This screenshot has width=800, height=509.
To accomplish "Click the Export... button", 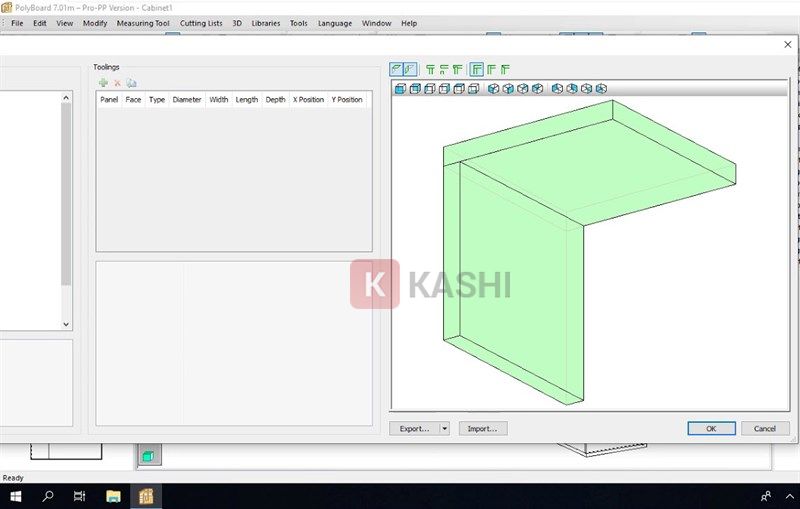I will point(414,428).
